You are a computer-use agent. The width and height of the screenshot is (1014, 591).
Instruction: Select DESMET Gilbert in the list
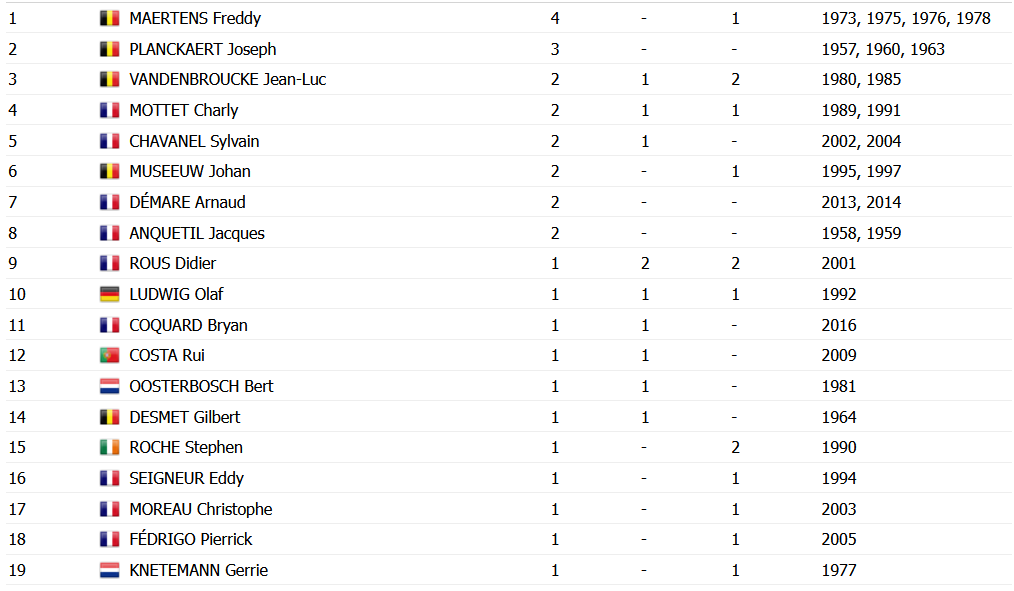(x=185, y=417)
